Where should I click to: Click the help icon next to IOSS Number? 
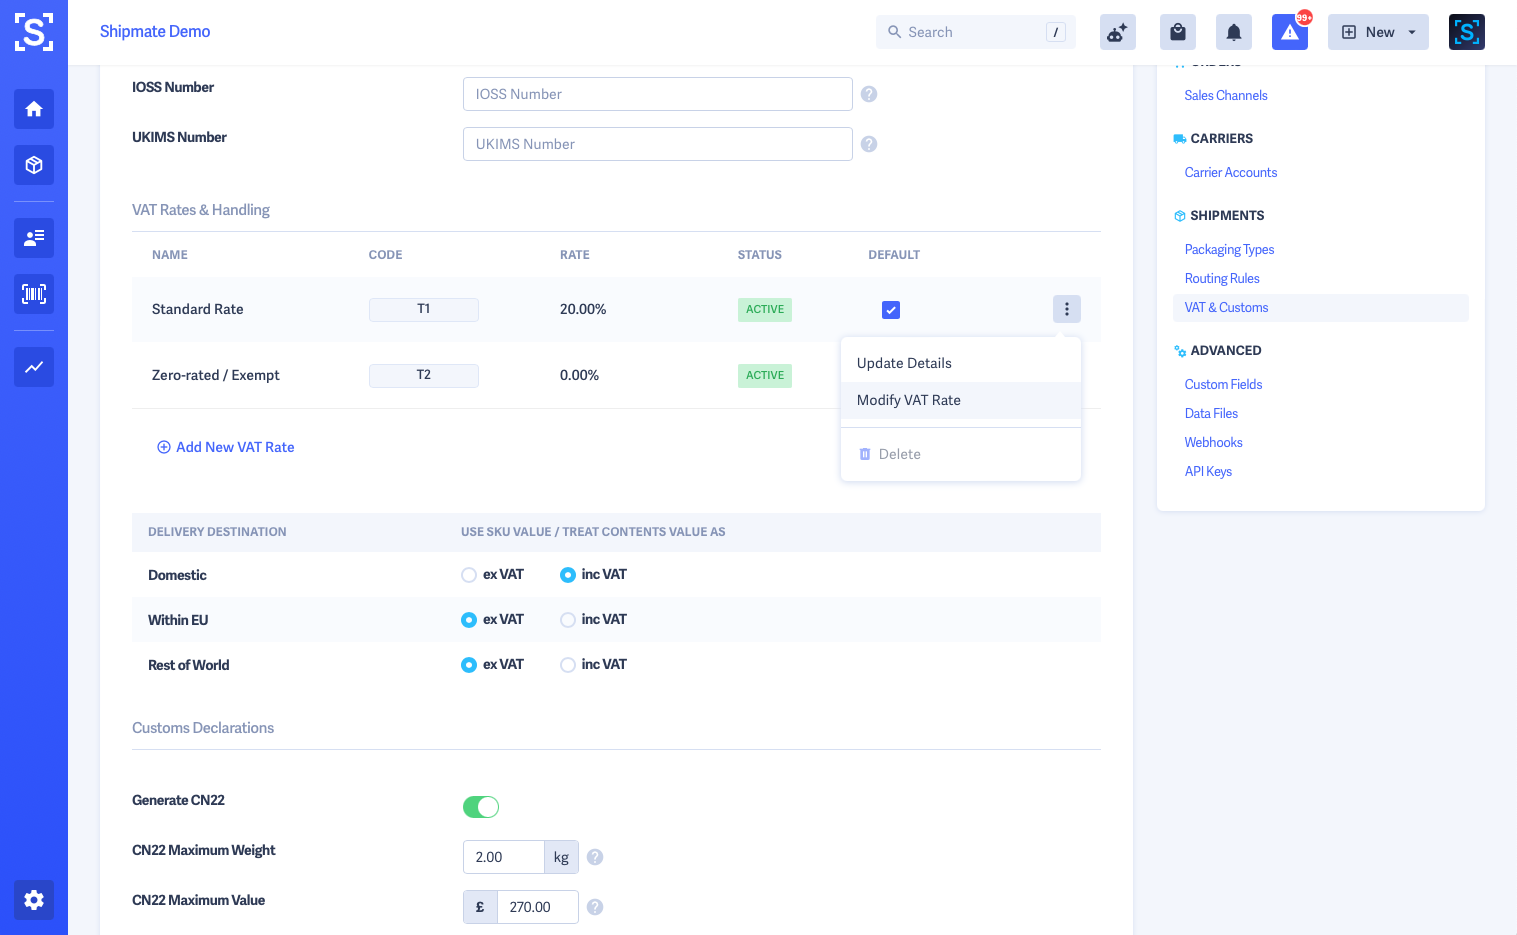(x=869, y=94)
